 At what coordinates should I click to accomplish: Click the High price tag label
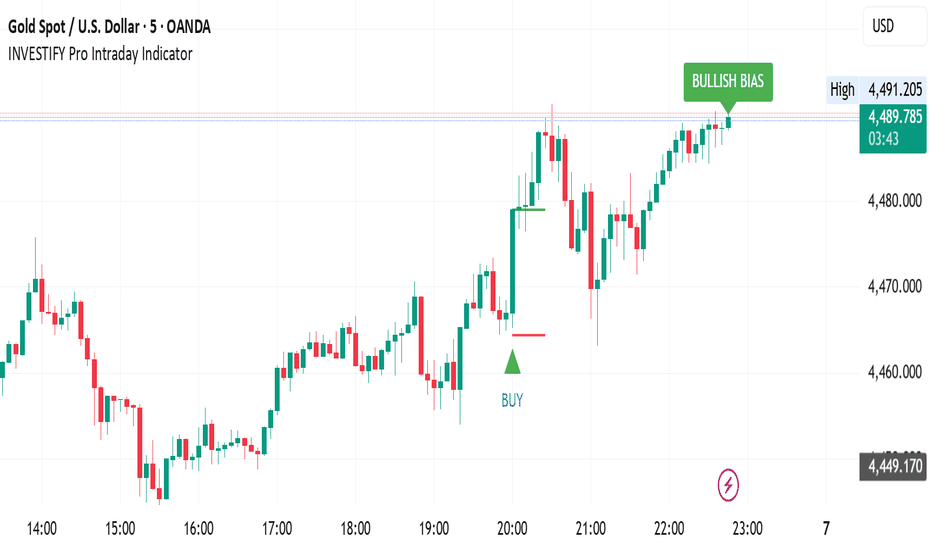[x=842, y=90]
